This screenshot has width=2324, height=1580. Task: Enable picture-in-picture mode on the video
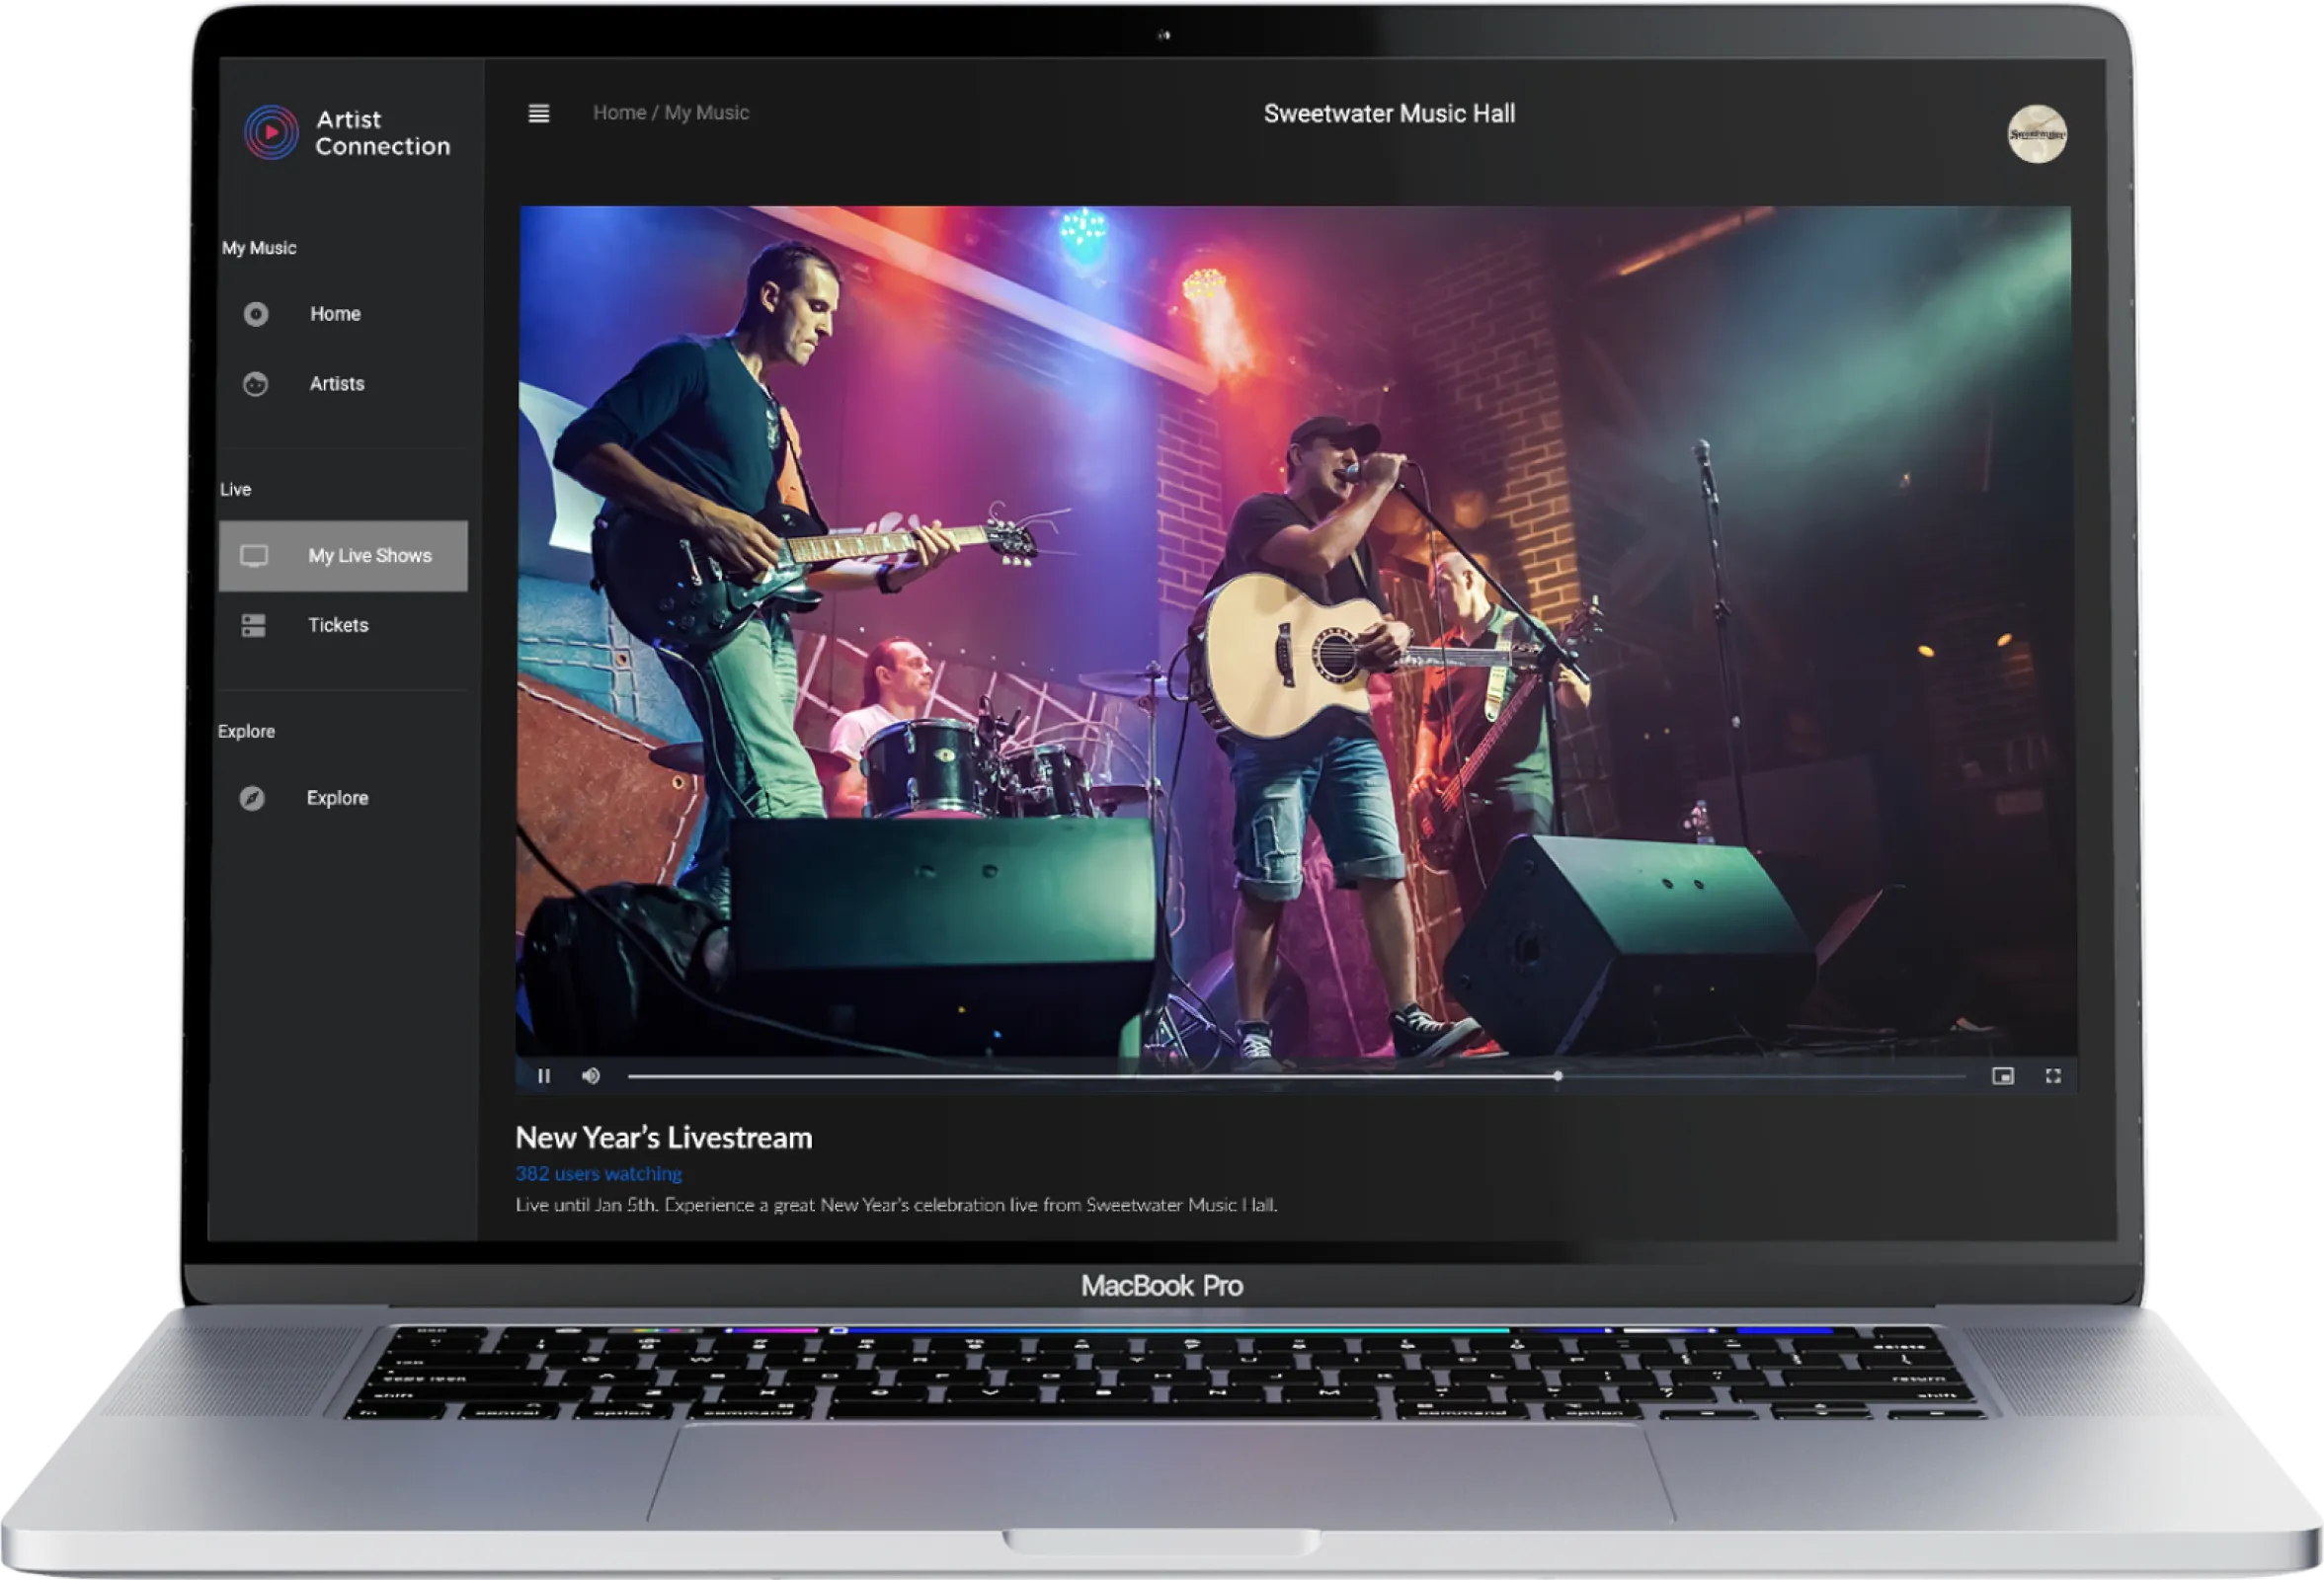pyautogui.click(x=2002, y=1076)
